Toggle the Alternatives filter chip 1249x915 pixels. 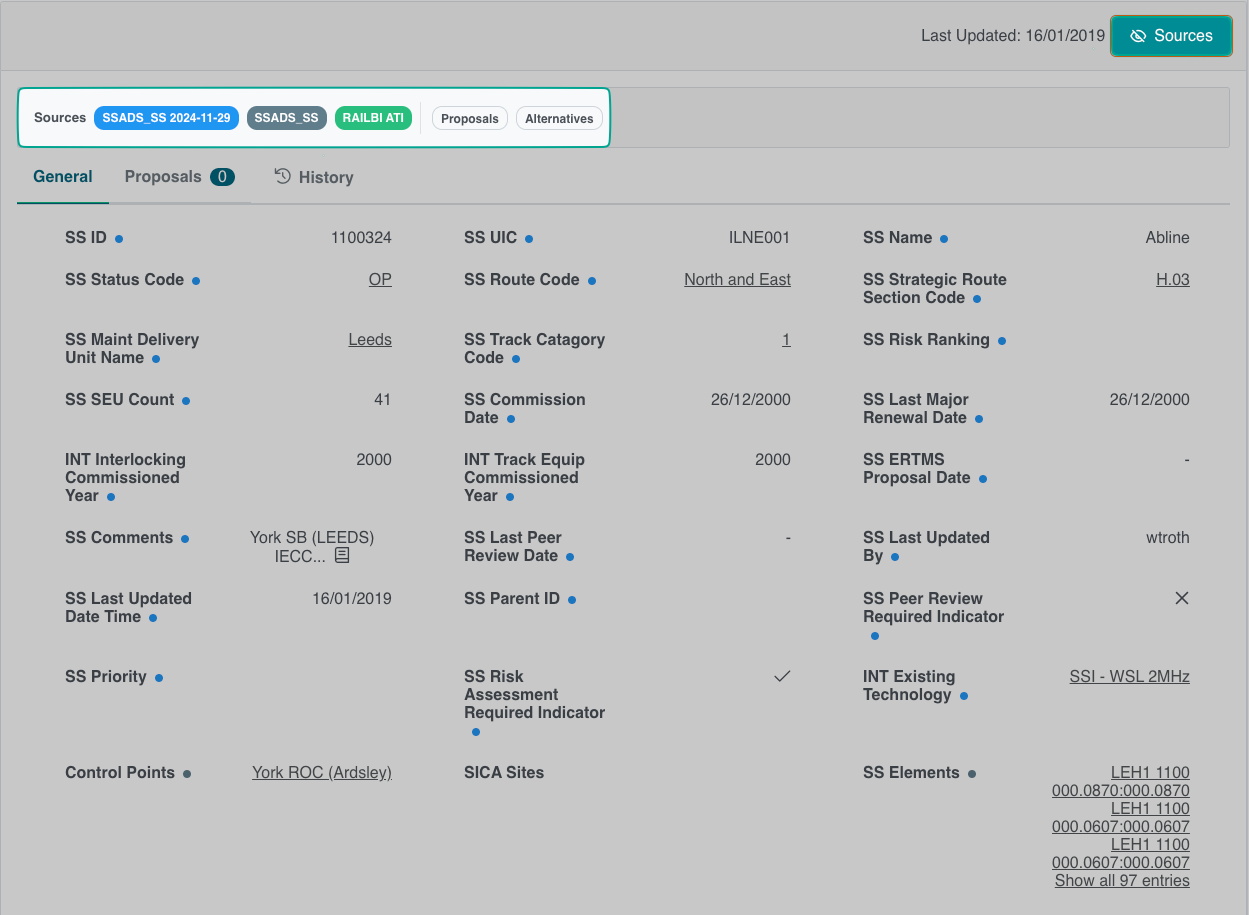(559, 118)
